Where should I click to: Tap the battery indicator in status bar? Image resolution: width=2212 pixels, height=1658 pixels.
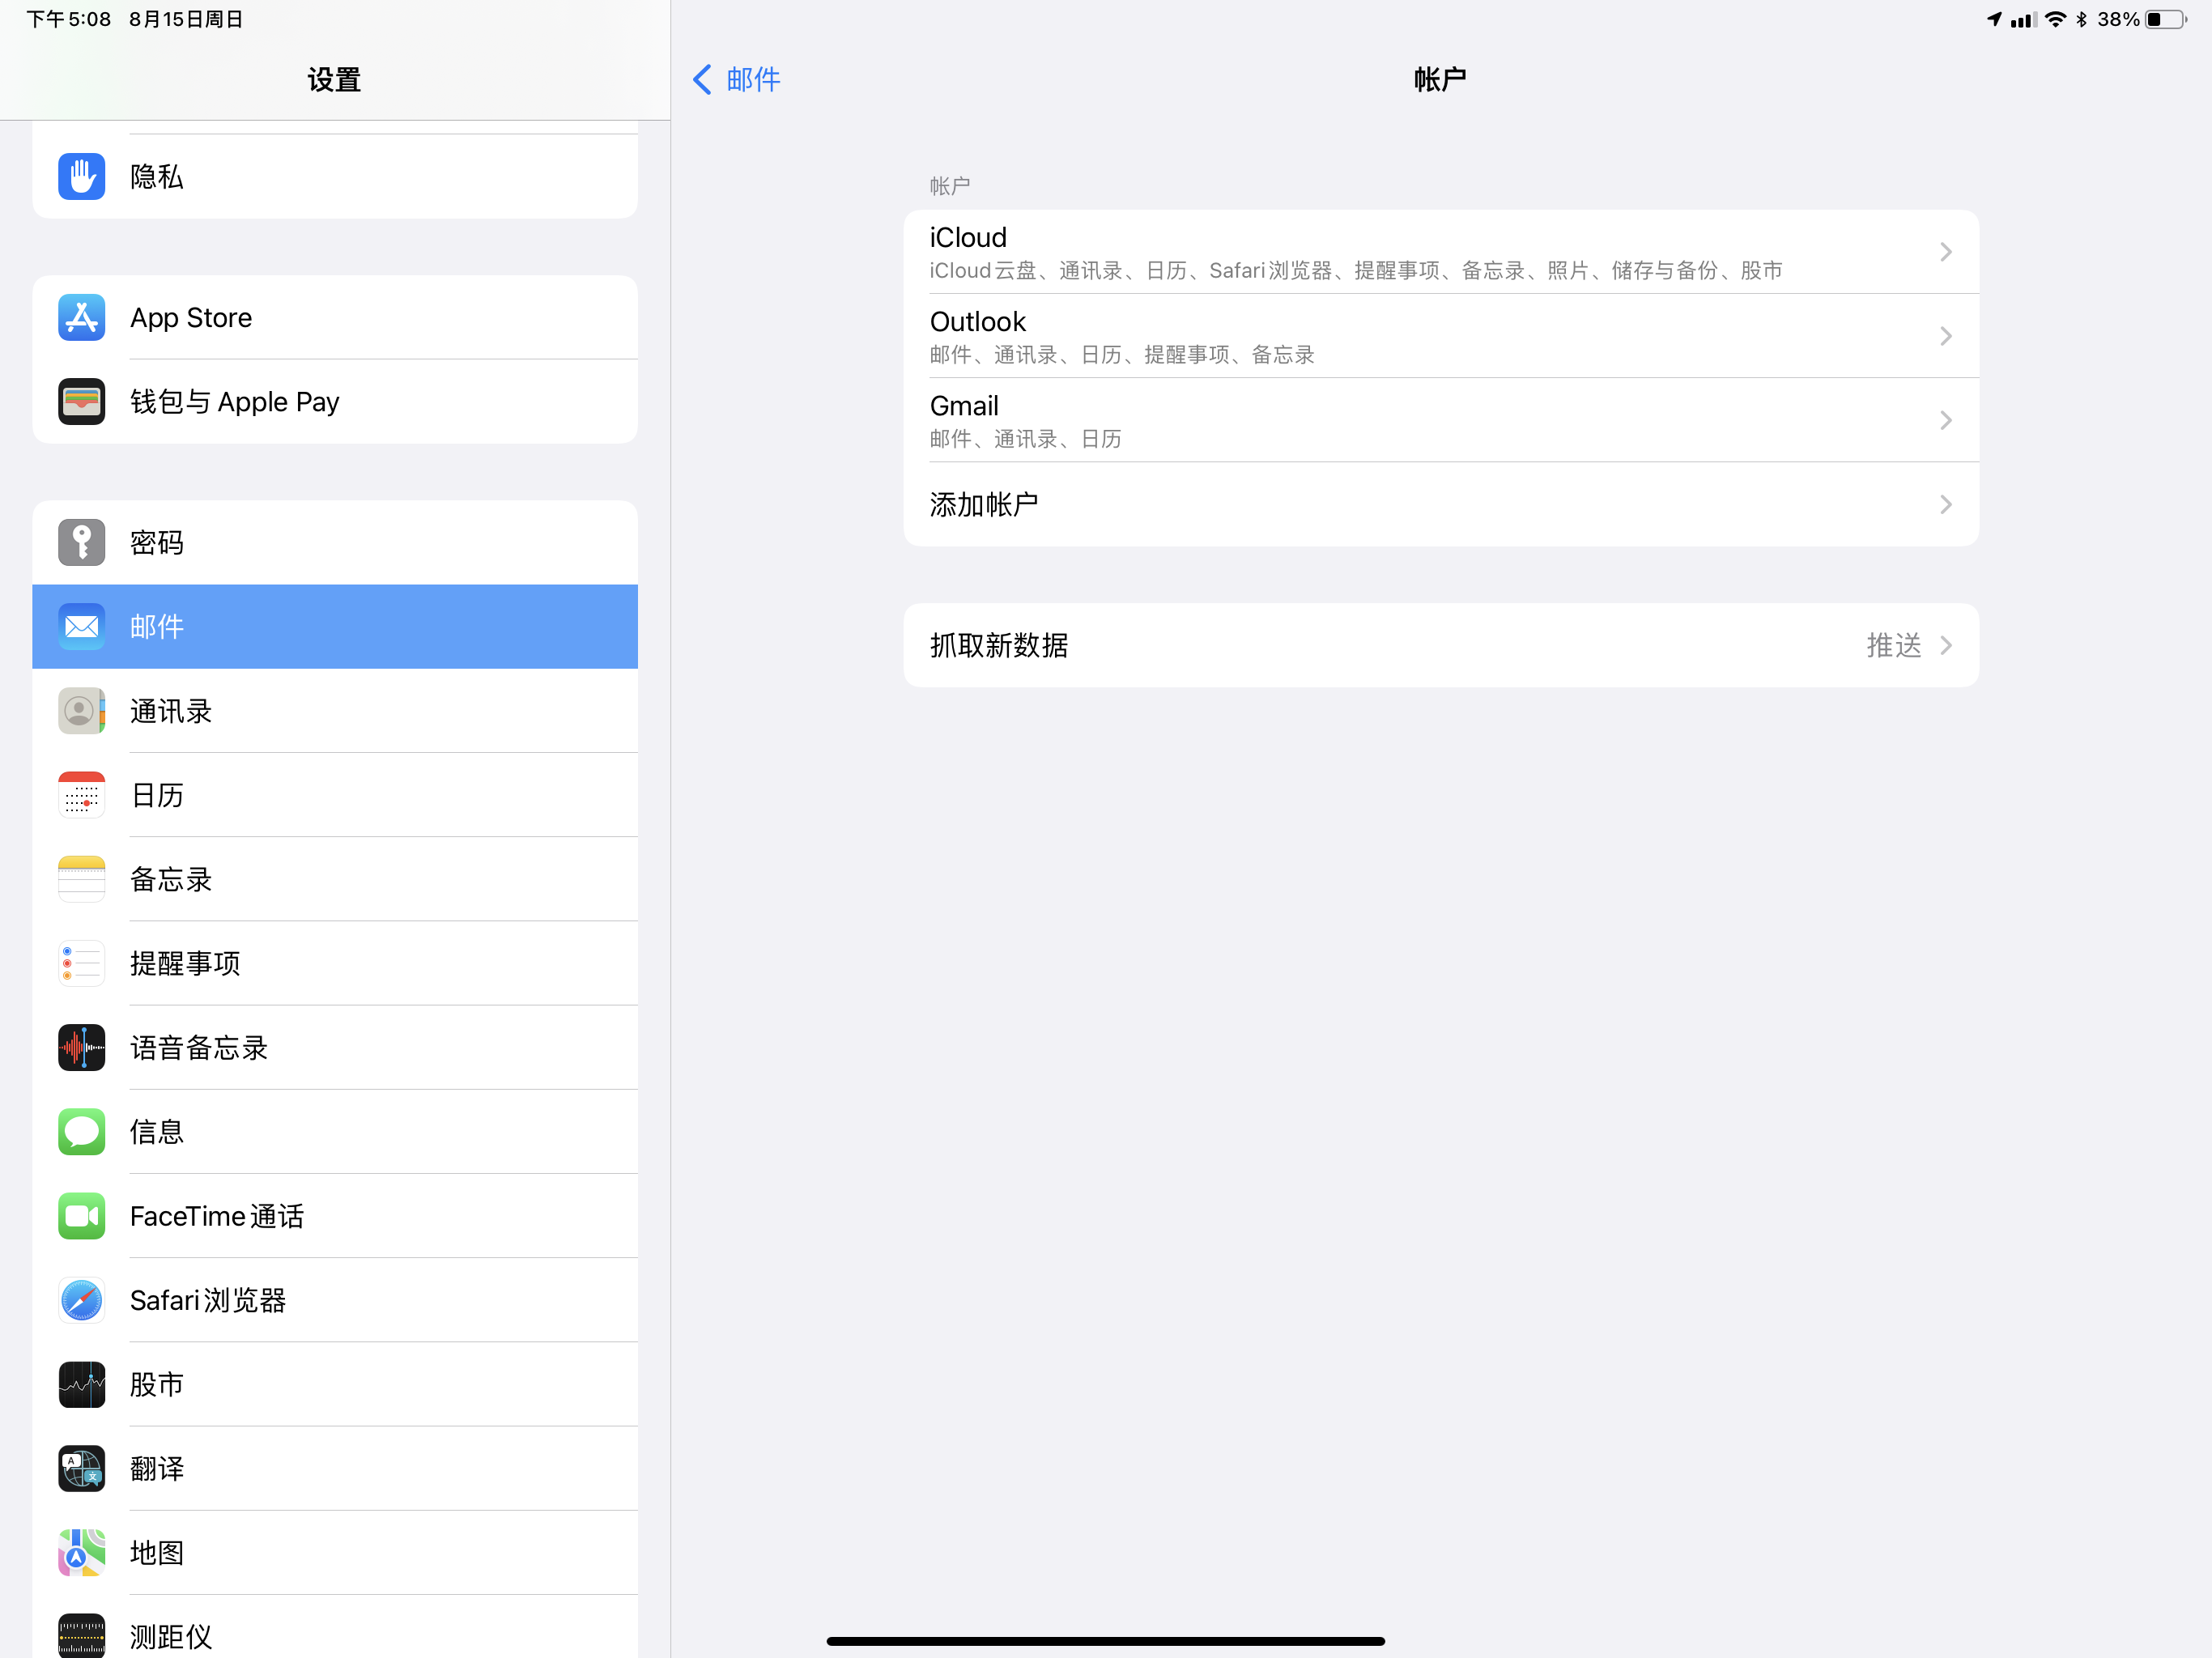pos(2164,20)
